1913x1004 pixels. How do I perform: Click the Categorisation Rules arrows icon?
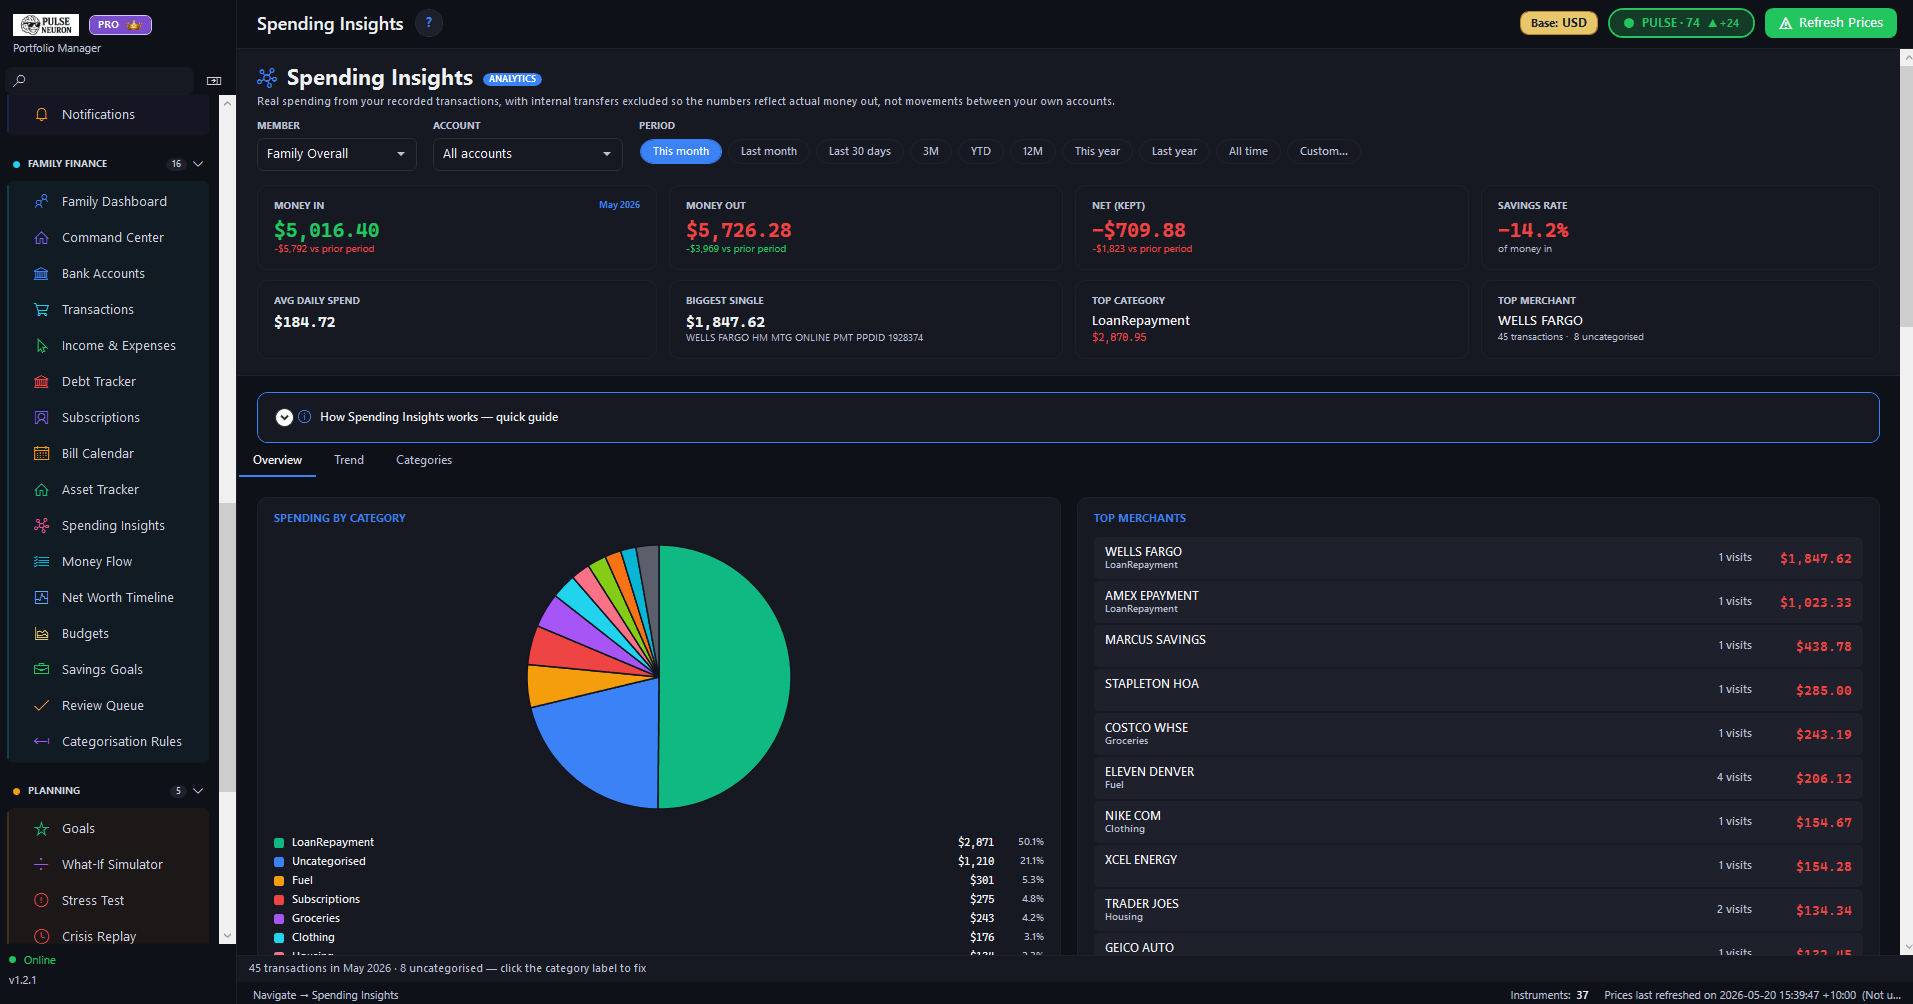click(x=41, y=741)
